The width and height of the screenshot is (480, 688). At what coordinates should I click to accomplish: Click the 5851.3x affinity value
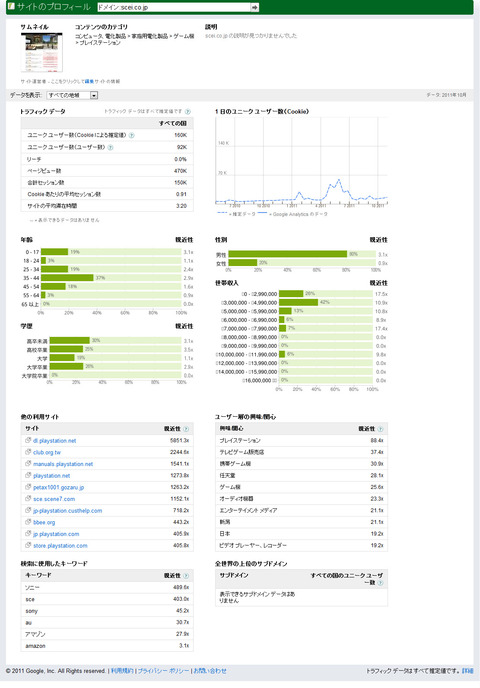coord(180,441)
